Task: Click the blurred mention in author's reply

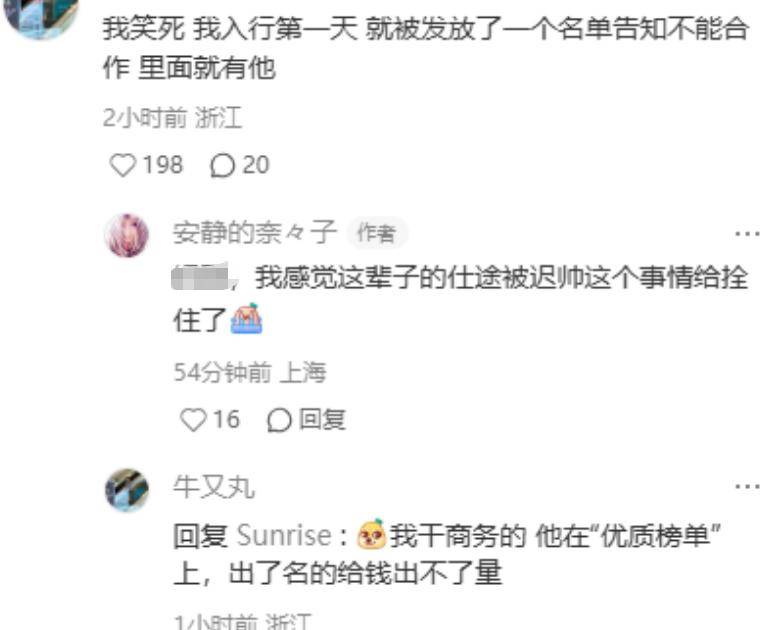Action: pos(201,277)
